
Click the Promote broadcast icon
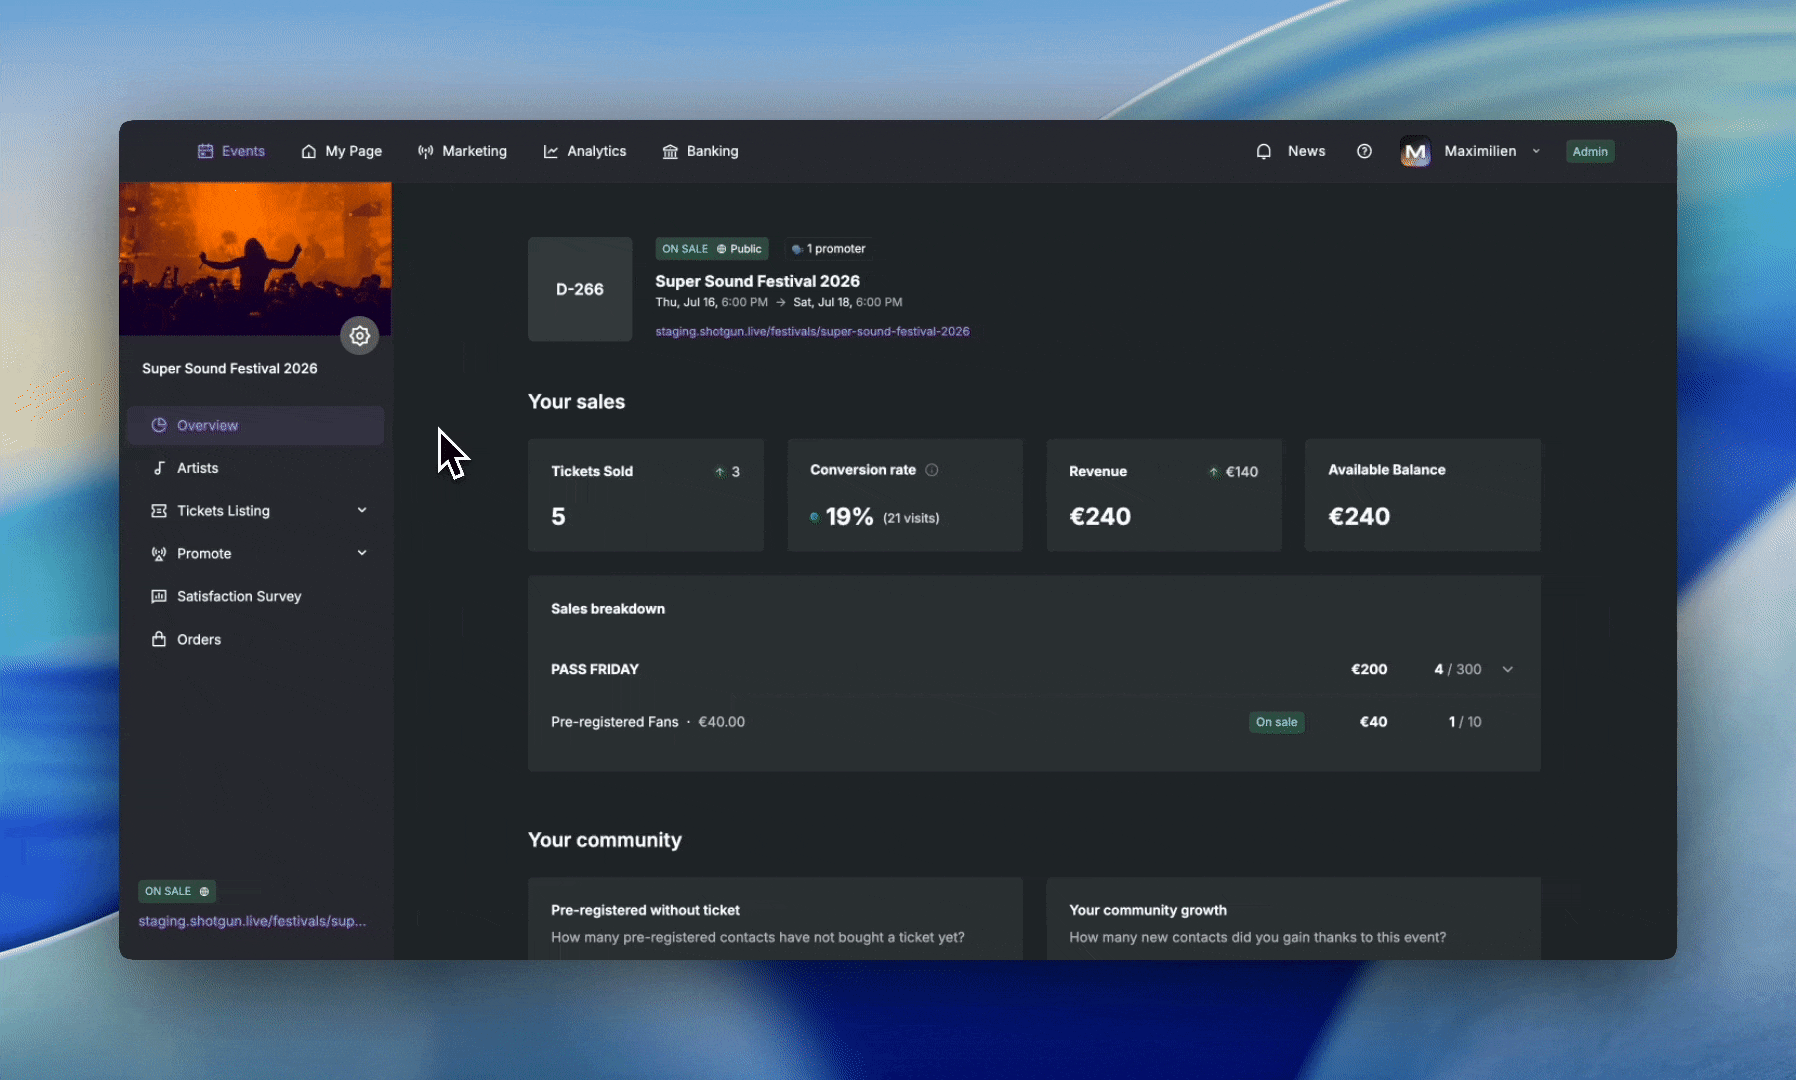[x=159, y=553]
